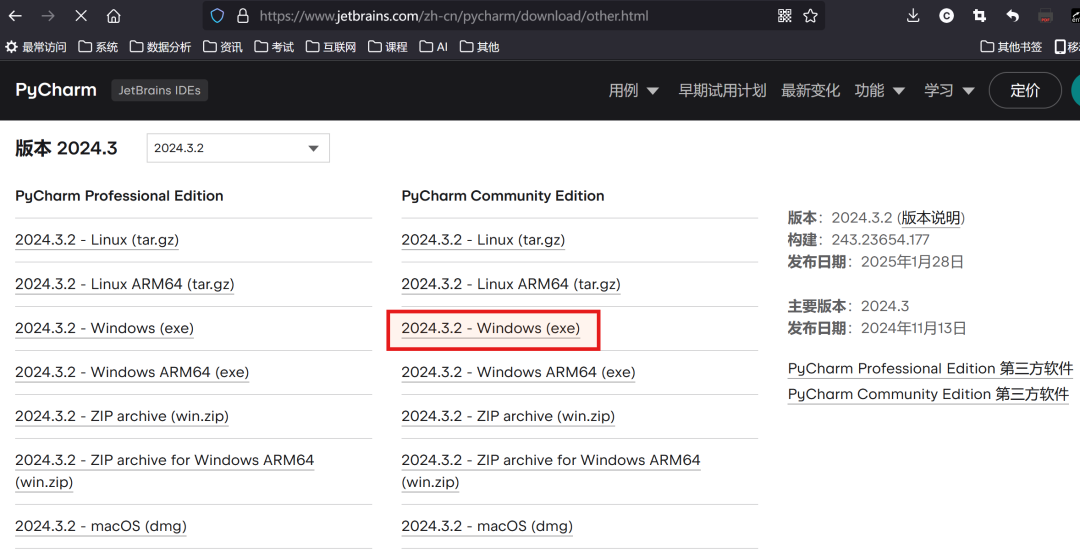Download Professional 2024.3.2 Windows ARM64 exe

[x=132, y=372]
